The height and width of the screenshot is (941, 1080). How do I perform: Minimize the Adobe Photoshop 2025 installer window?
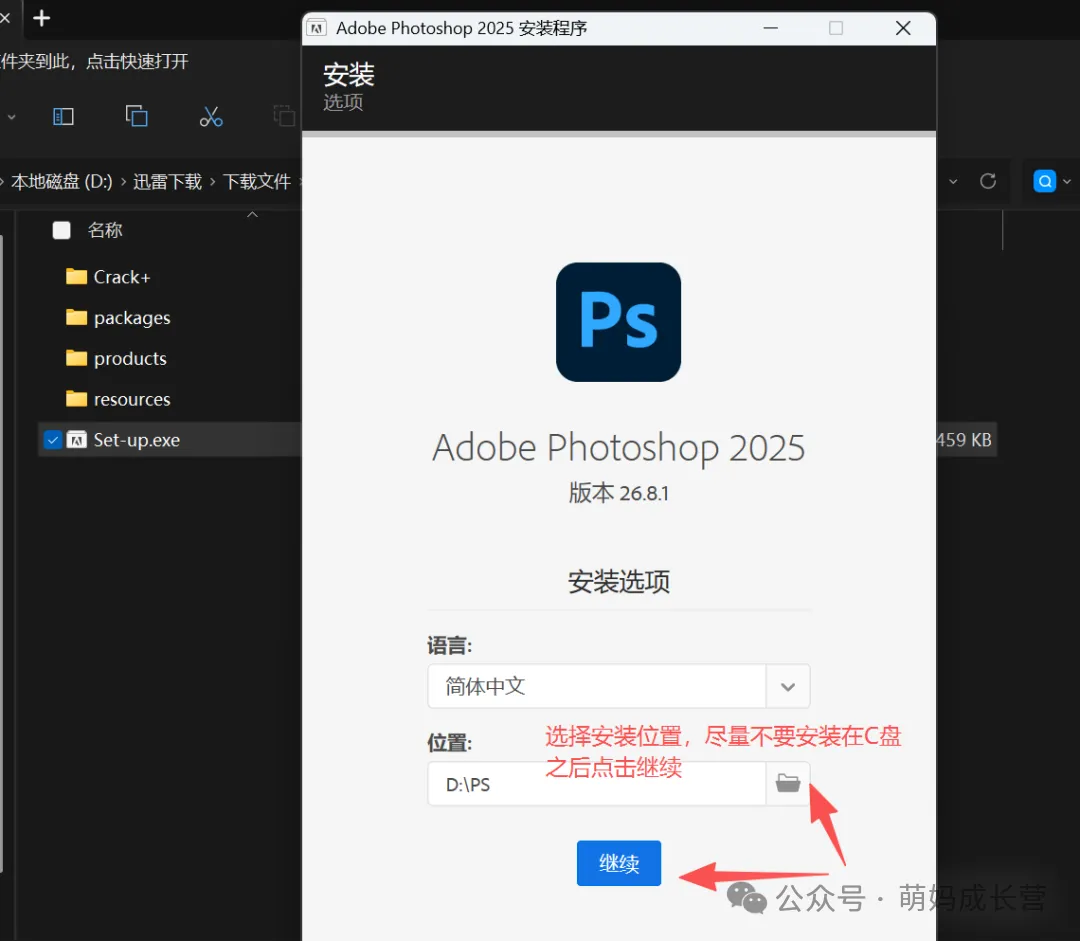[x=771, y=28]
